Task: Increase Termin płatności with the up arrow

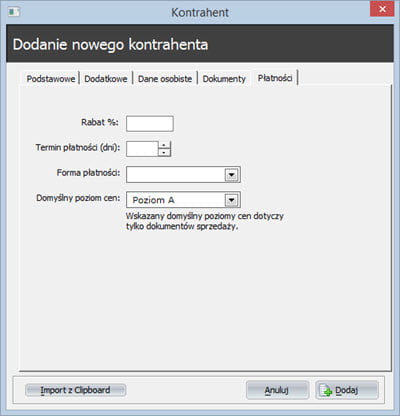Action: [164, 145]
